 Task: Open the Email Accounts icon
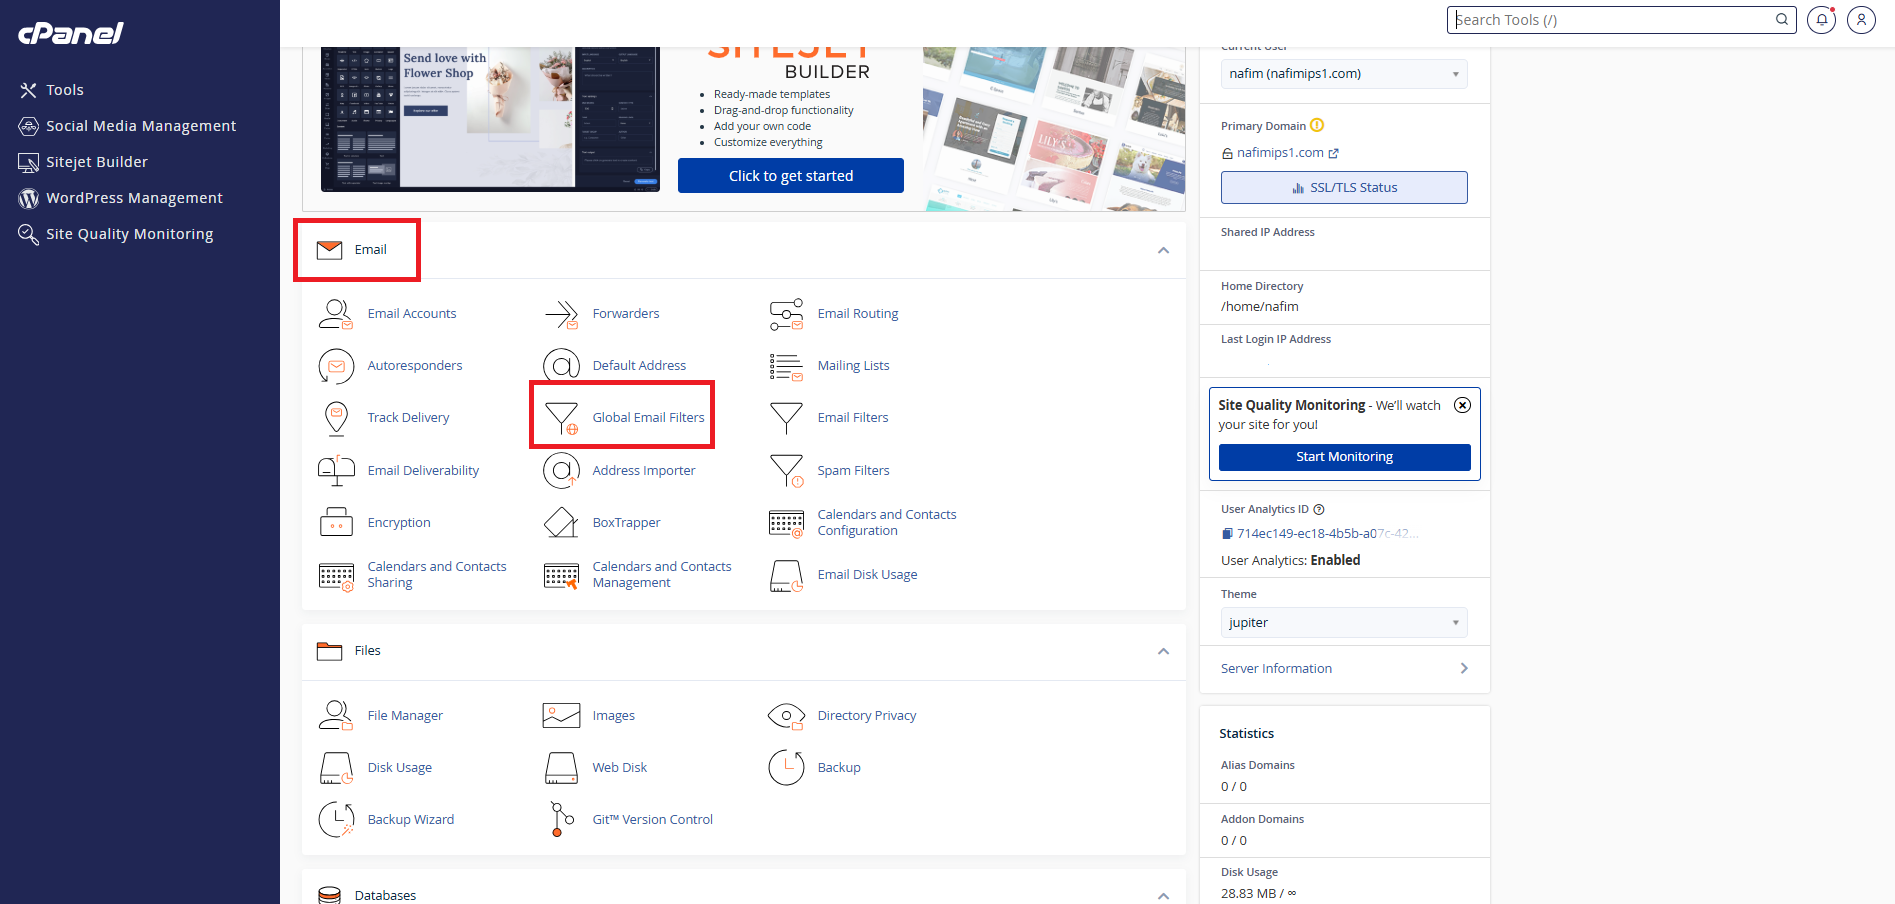pos(336,314)
